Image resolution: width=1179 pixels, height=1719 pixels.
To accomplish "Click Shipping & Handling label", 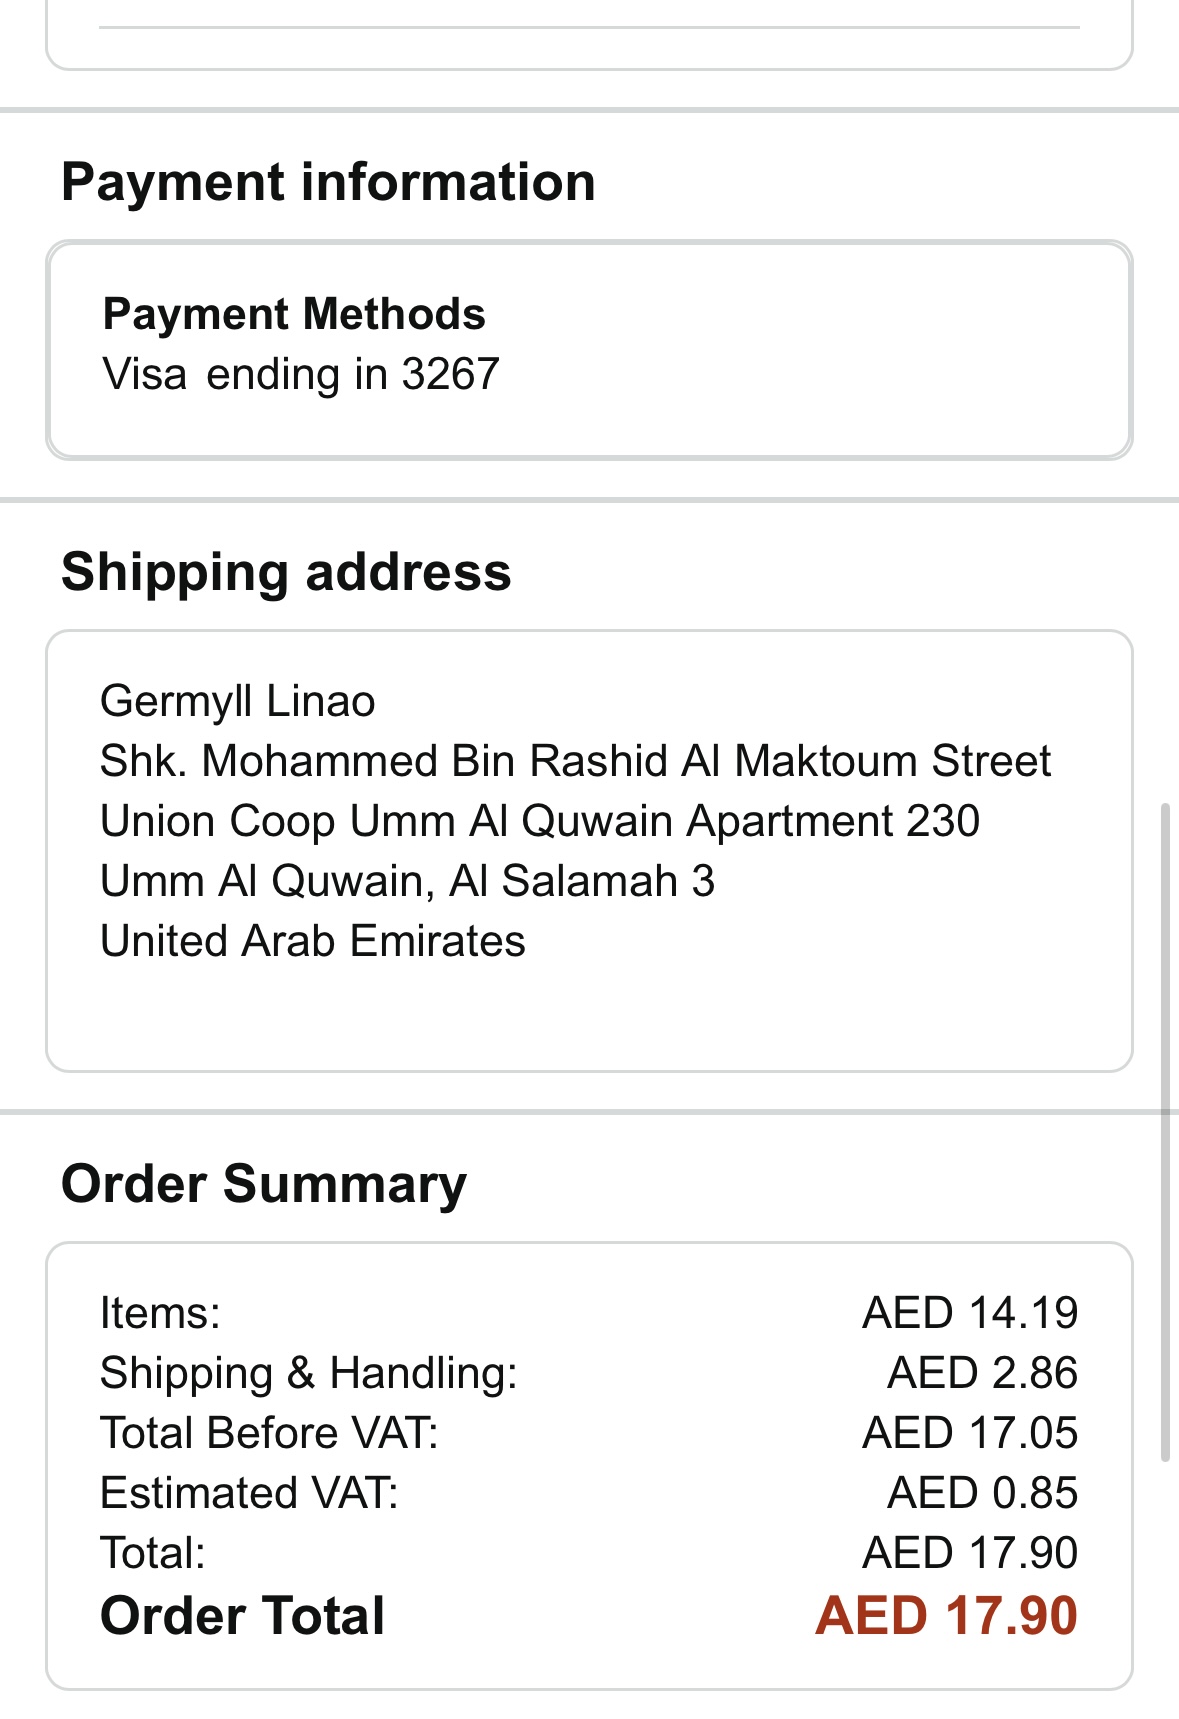I will [309, 1373].
